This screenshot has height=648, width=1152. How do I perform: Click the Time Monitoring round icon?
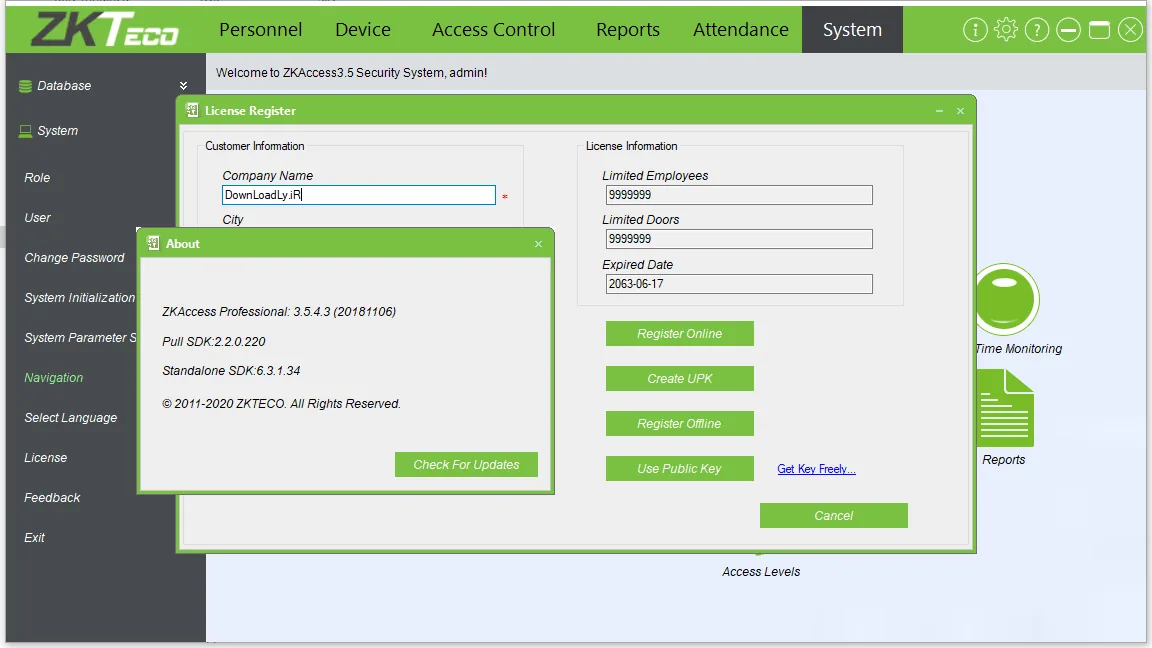(1007, 300)
